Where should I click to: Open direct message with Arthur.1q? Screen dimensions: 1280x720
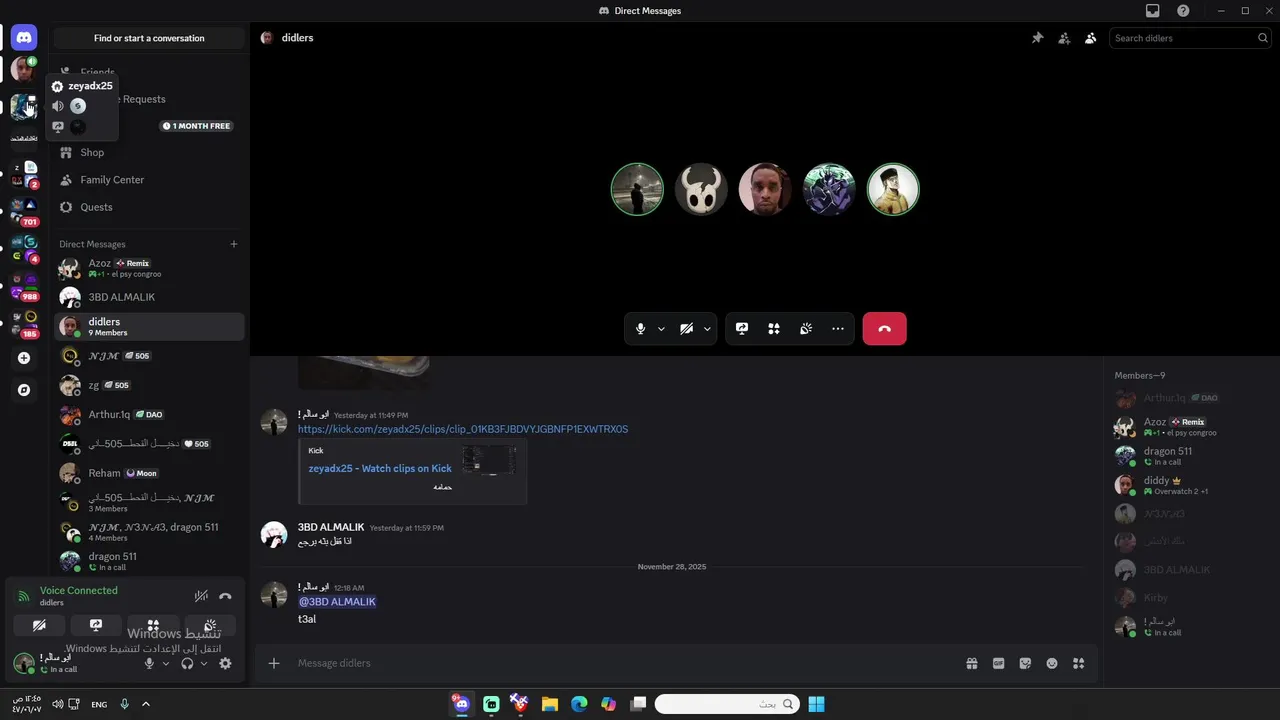click(x=149, y=414)
